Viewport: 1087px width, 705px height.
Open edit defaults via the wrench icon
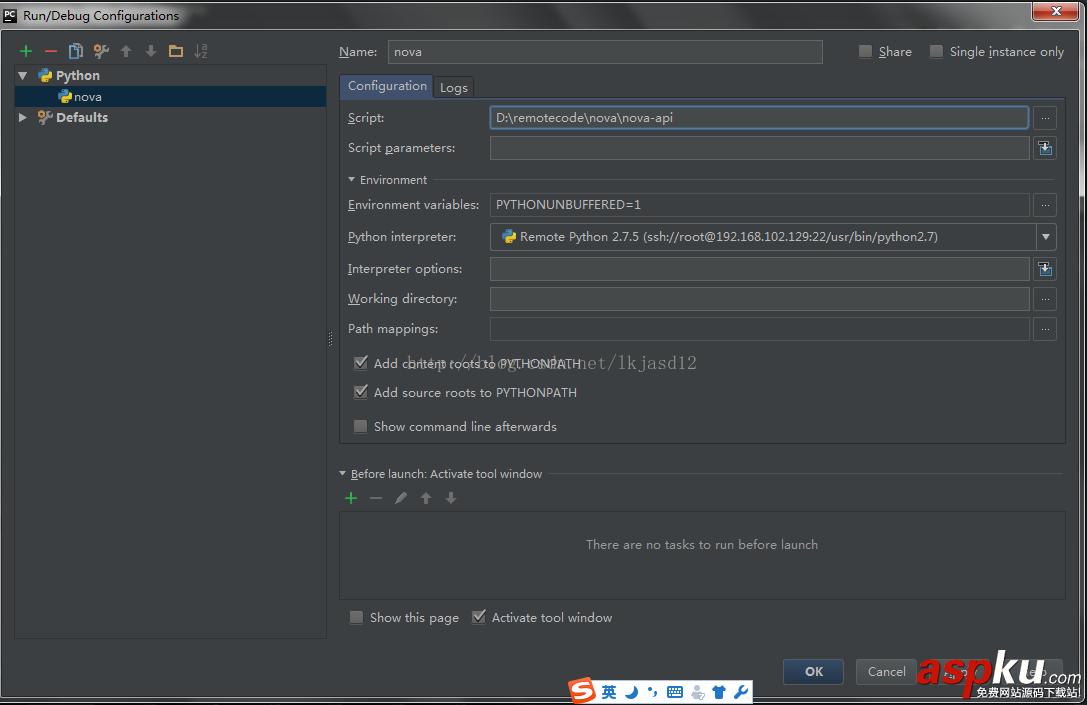tap(100, 50)
